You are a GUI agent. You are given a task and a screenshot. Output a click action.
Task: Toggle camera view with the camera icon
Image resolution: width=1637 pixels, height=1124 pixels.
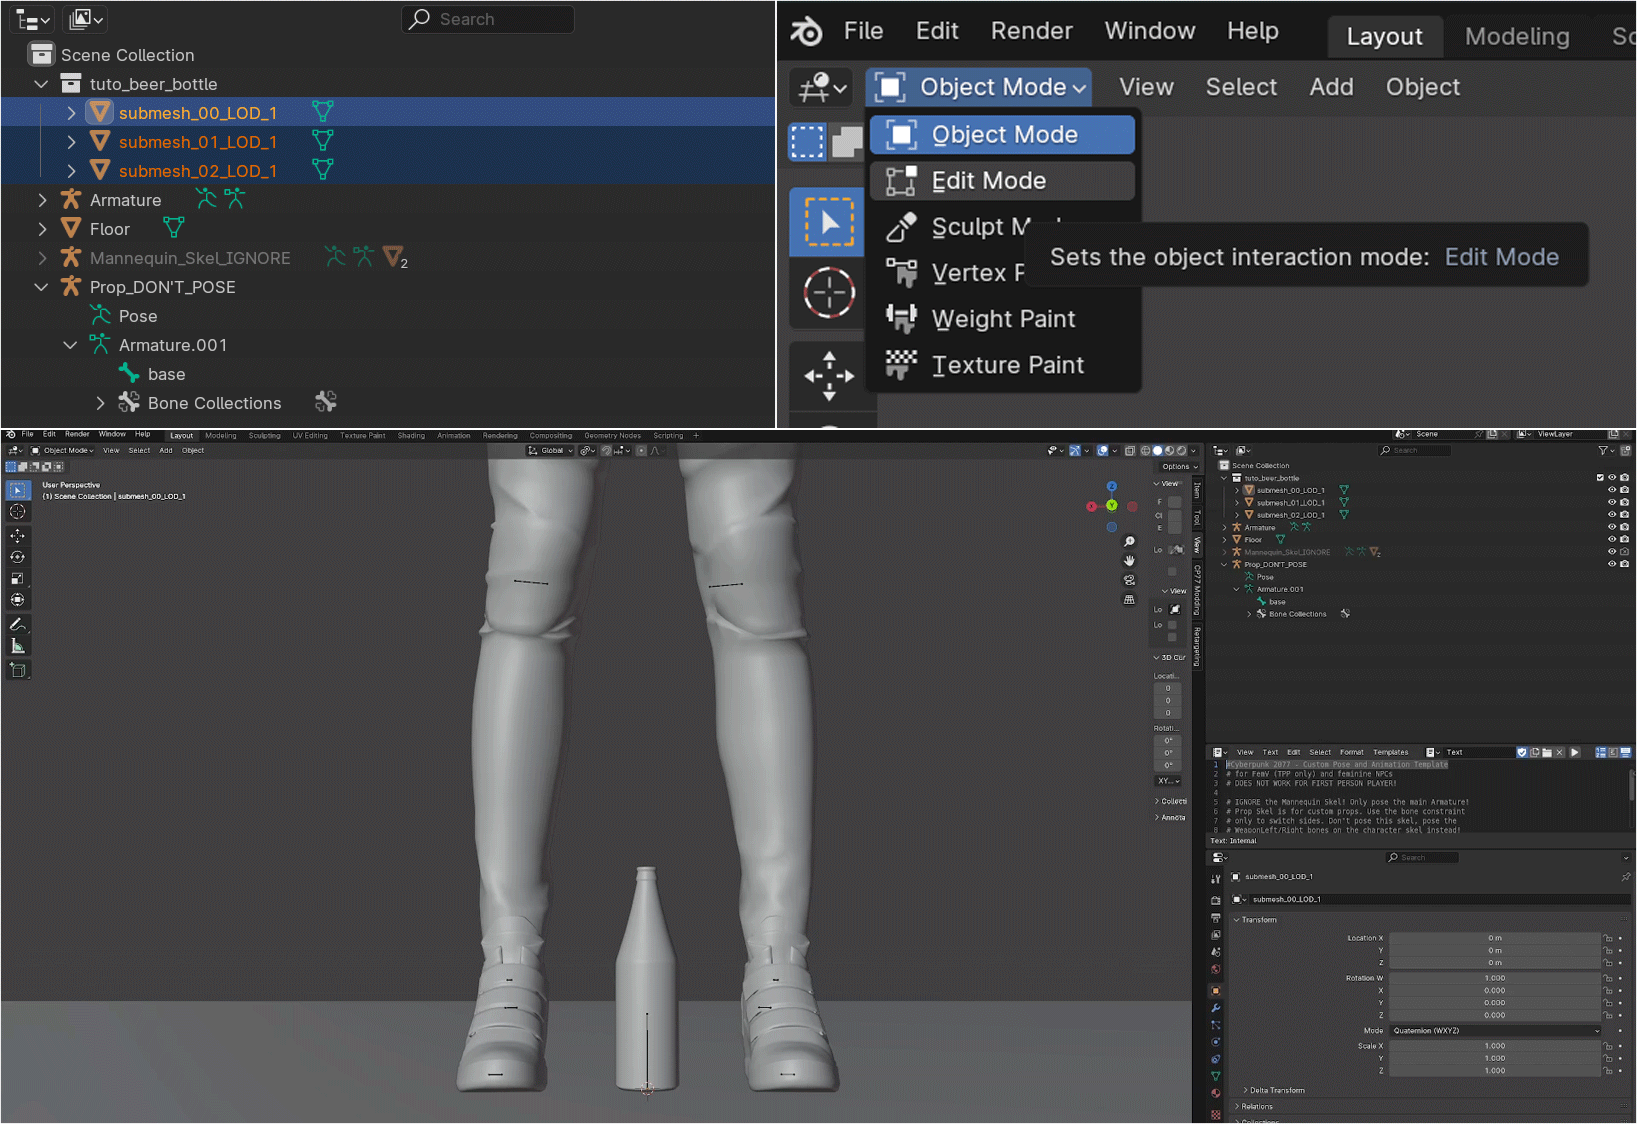[x=1129, y=580]
